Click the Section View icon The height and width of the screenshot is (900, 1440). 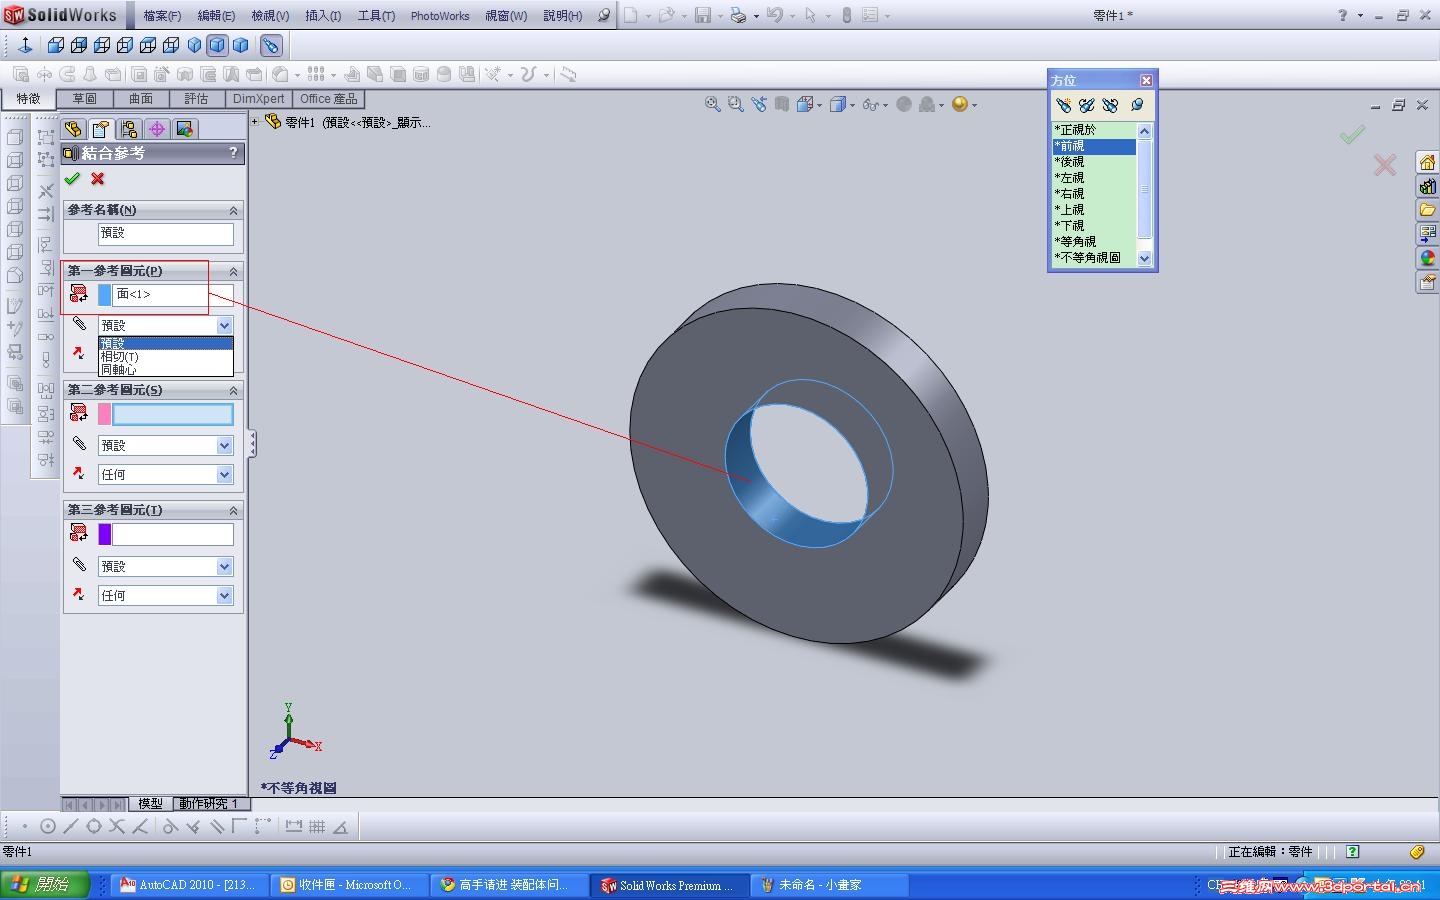click(782, 104)
